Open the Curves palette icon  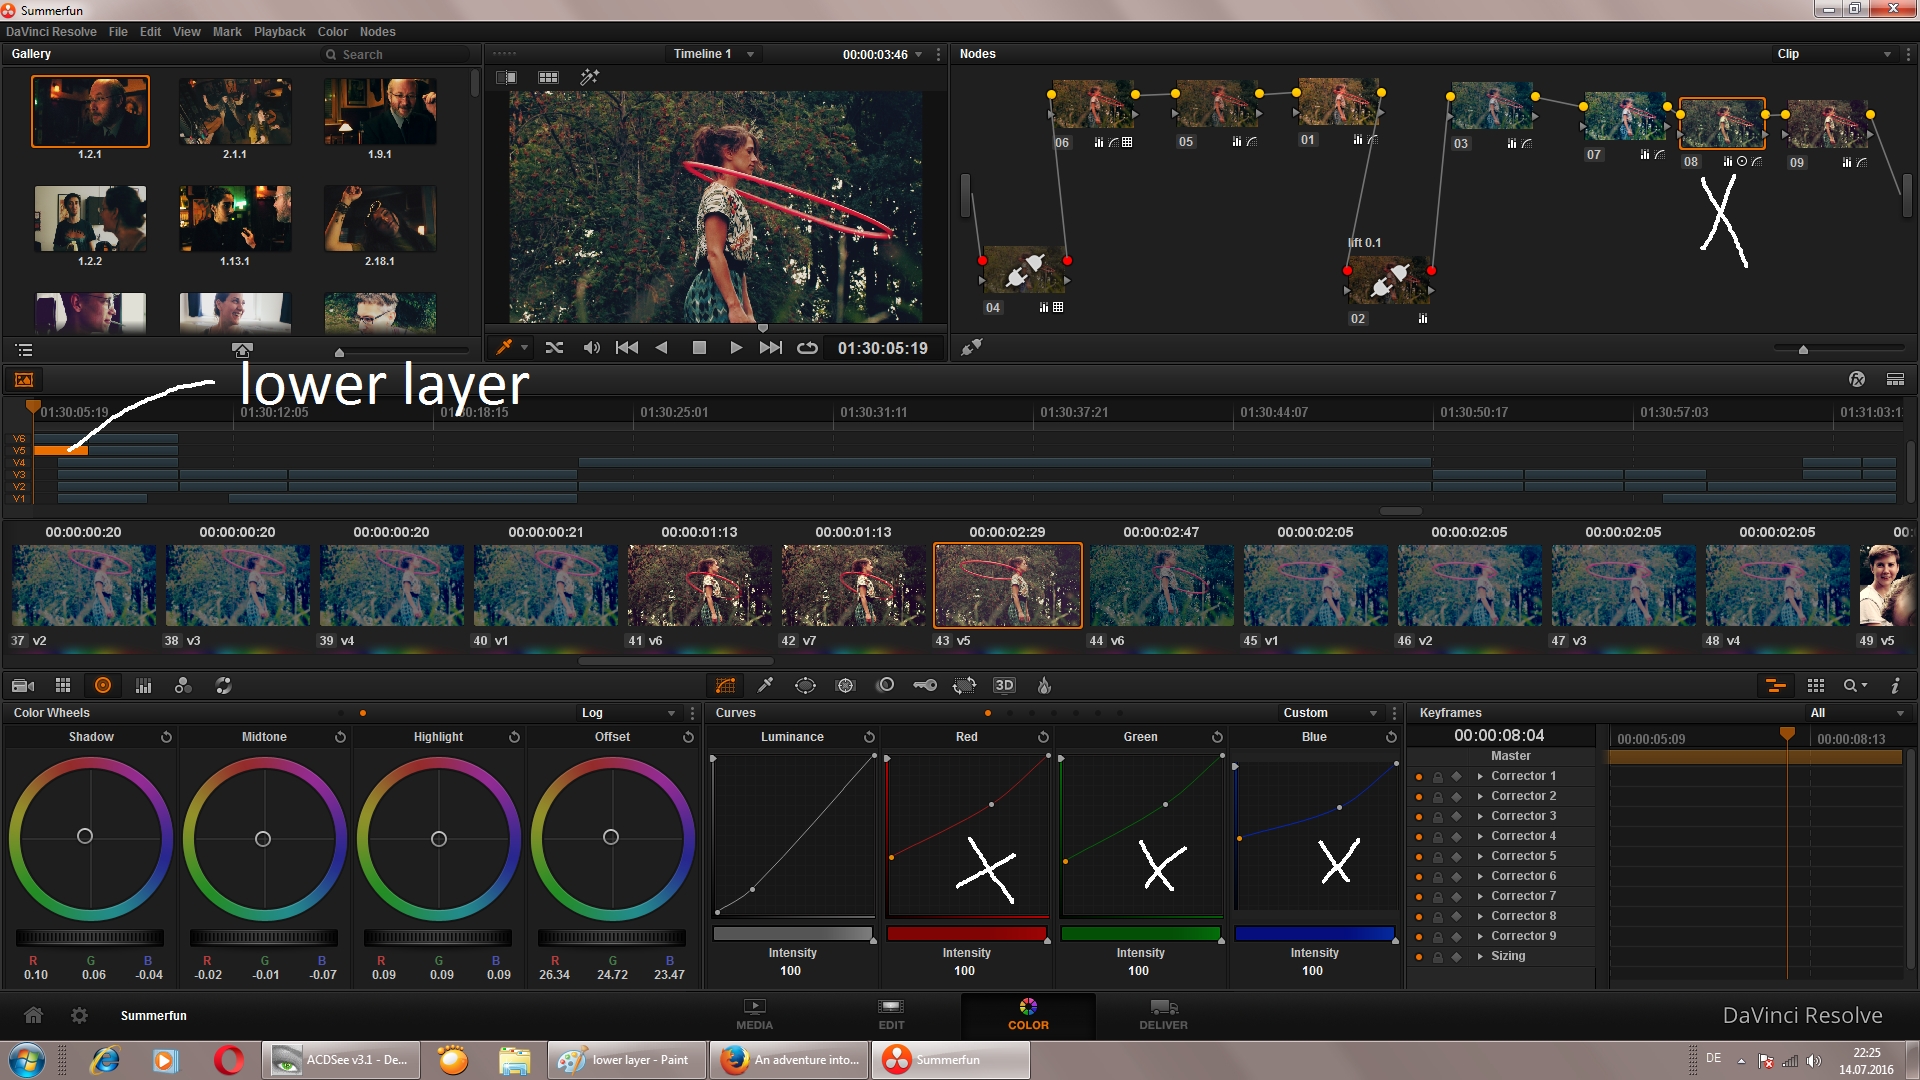(725, 686)
